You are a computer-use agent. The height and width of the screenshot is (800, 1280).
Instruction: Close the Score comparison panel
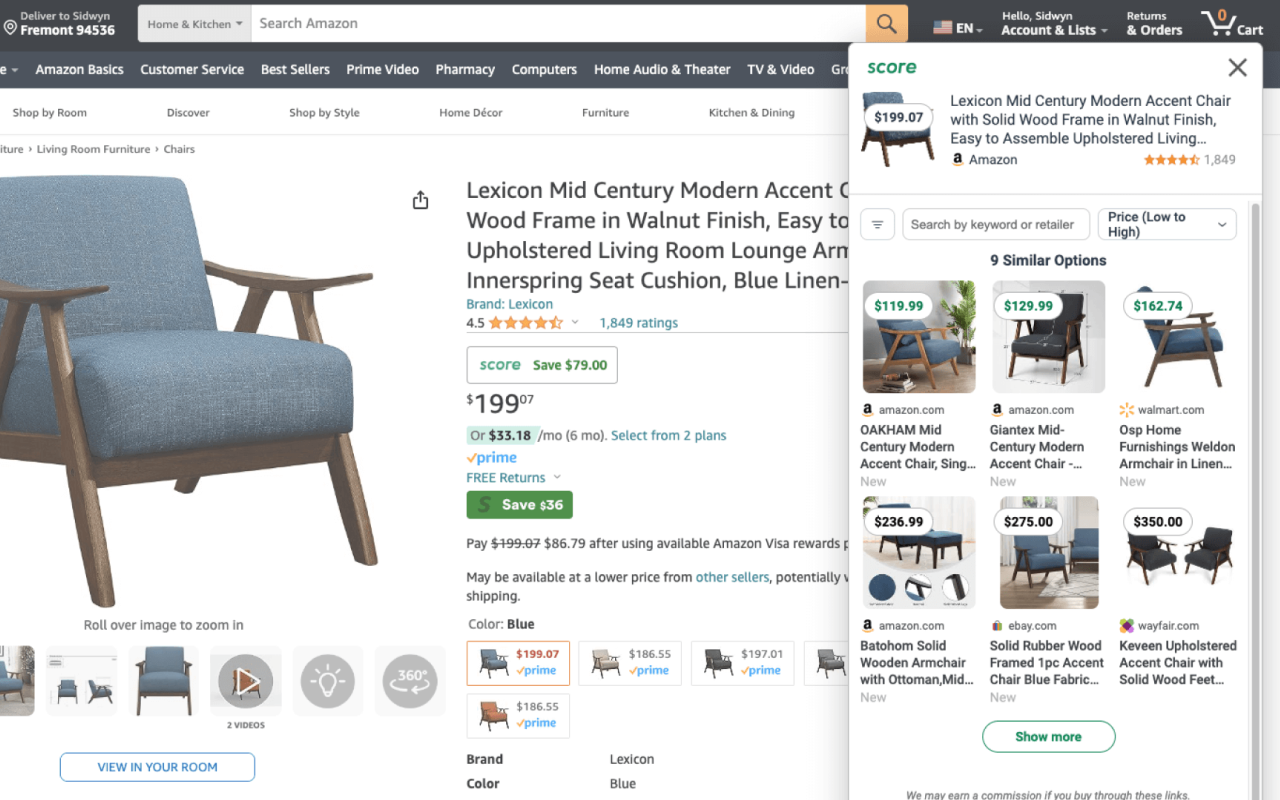coord(1237,68)
